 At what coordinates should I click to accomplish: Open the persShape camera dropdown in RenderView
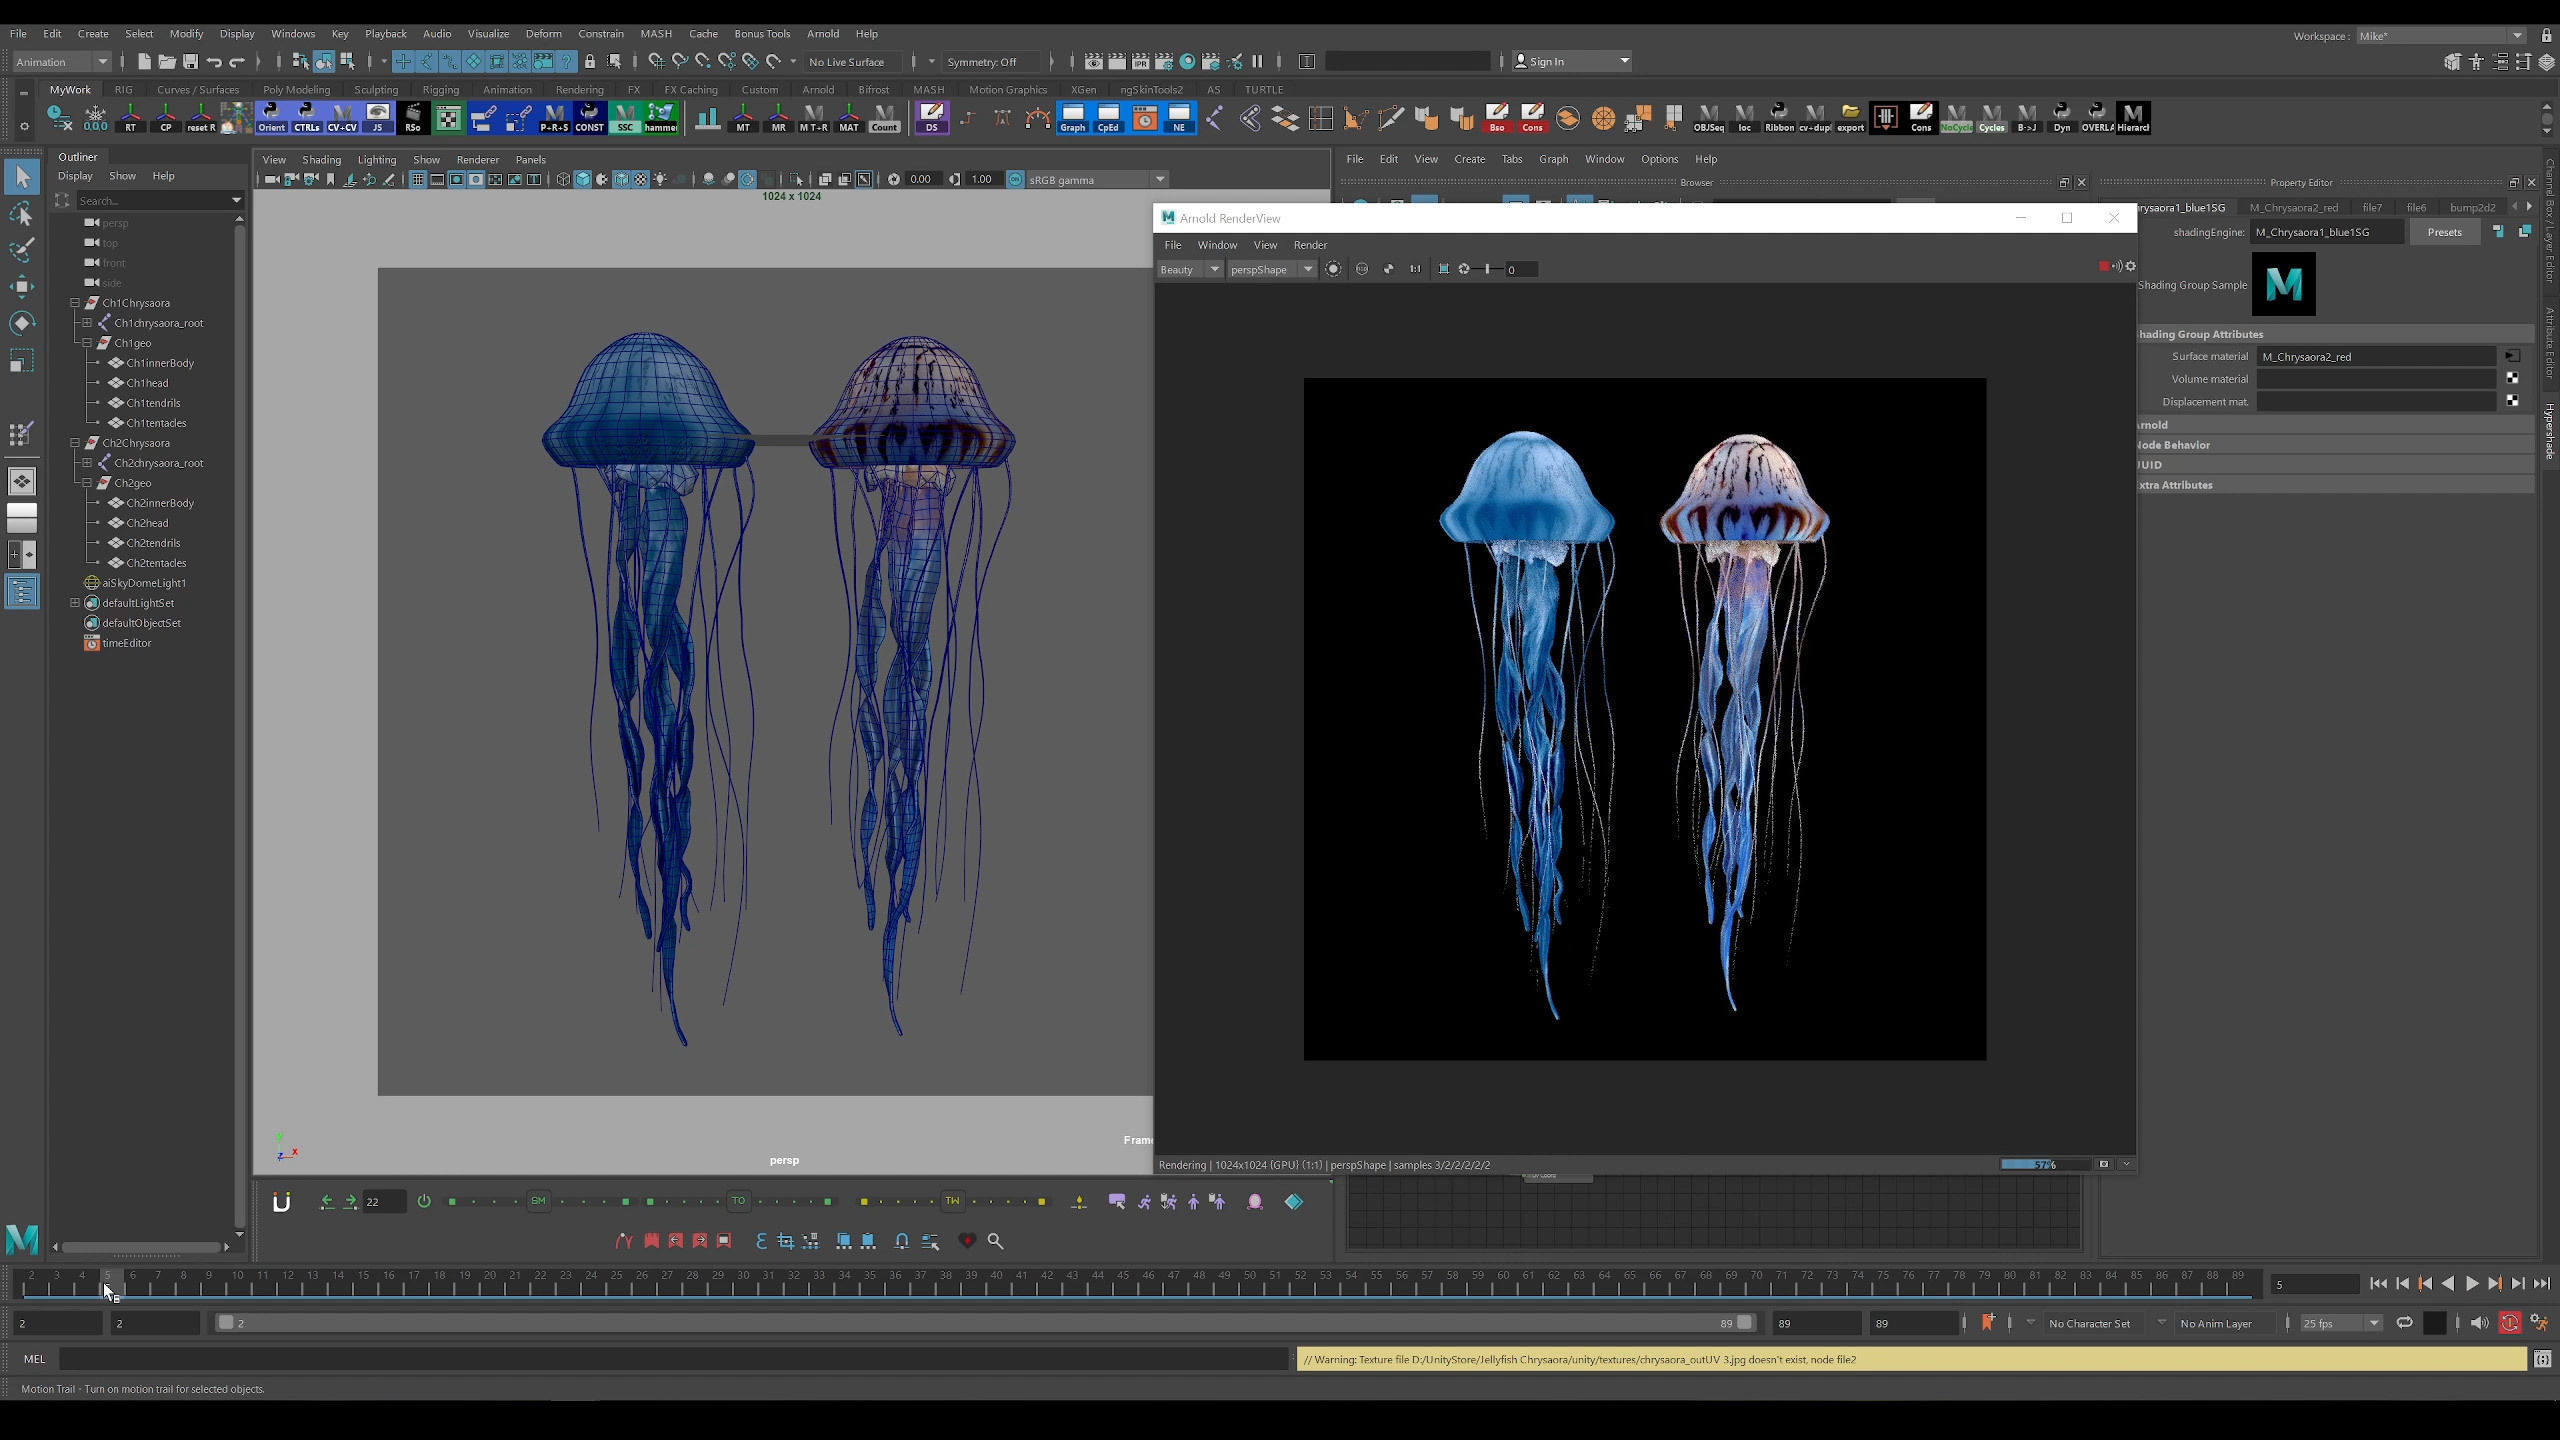[1271, 269]
